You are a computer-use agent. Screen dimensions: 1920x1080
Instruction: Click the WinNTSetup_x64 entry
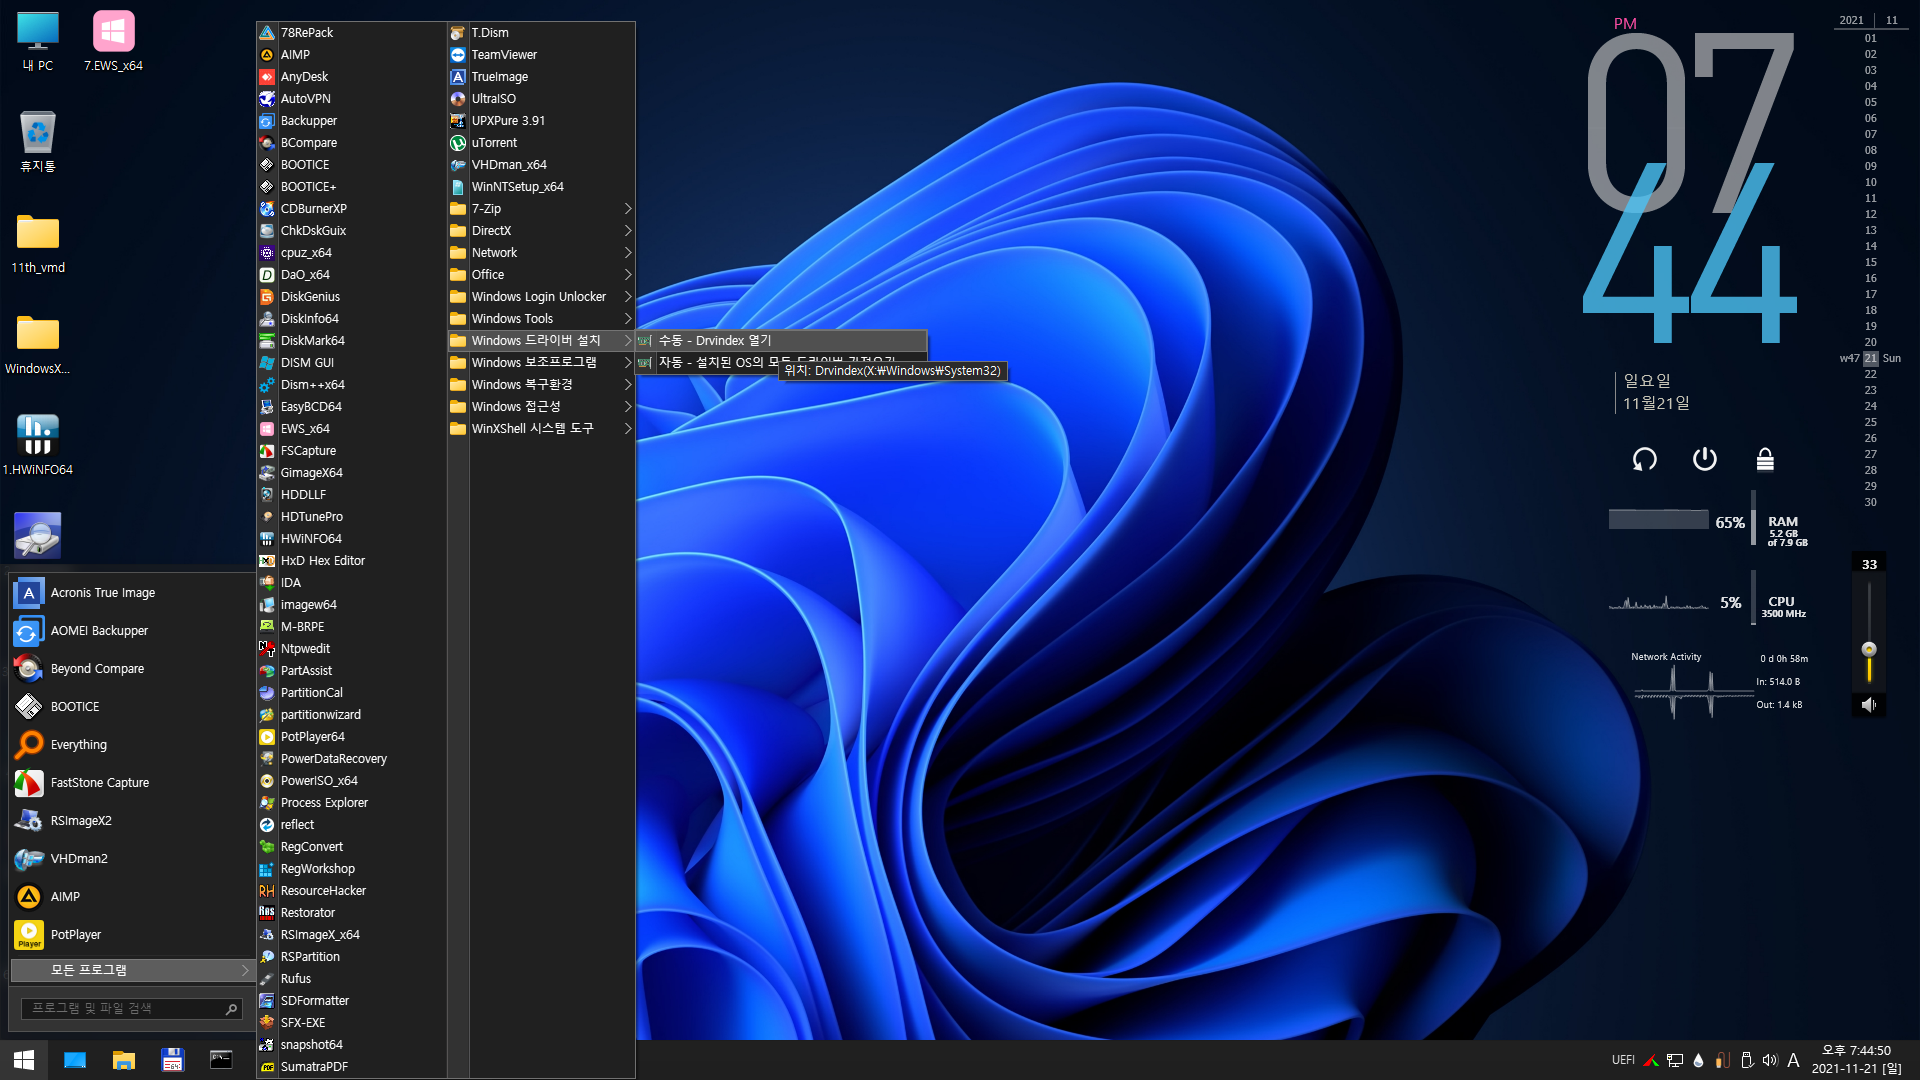pyautogui.click(x=541, y=187)
